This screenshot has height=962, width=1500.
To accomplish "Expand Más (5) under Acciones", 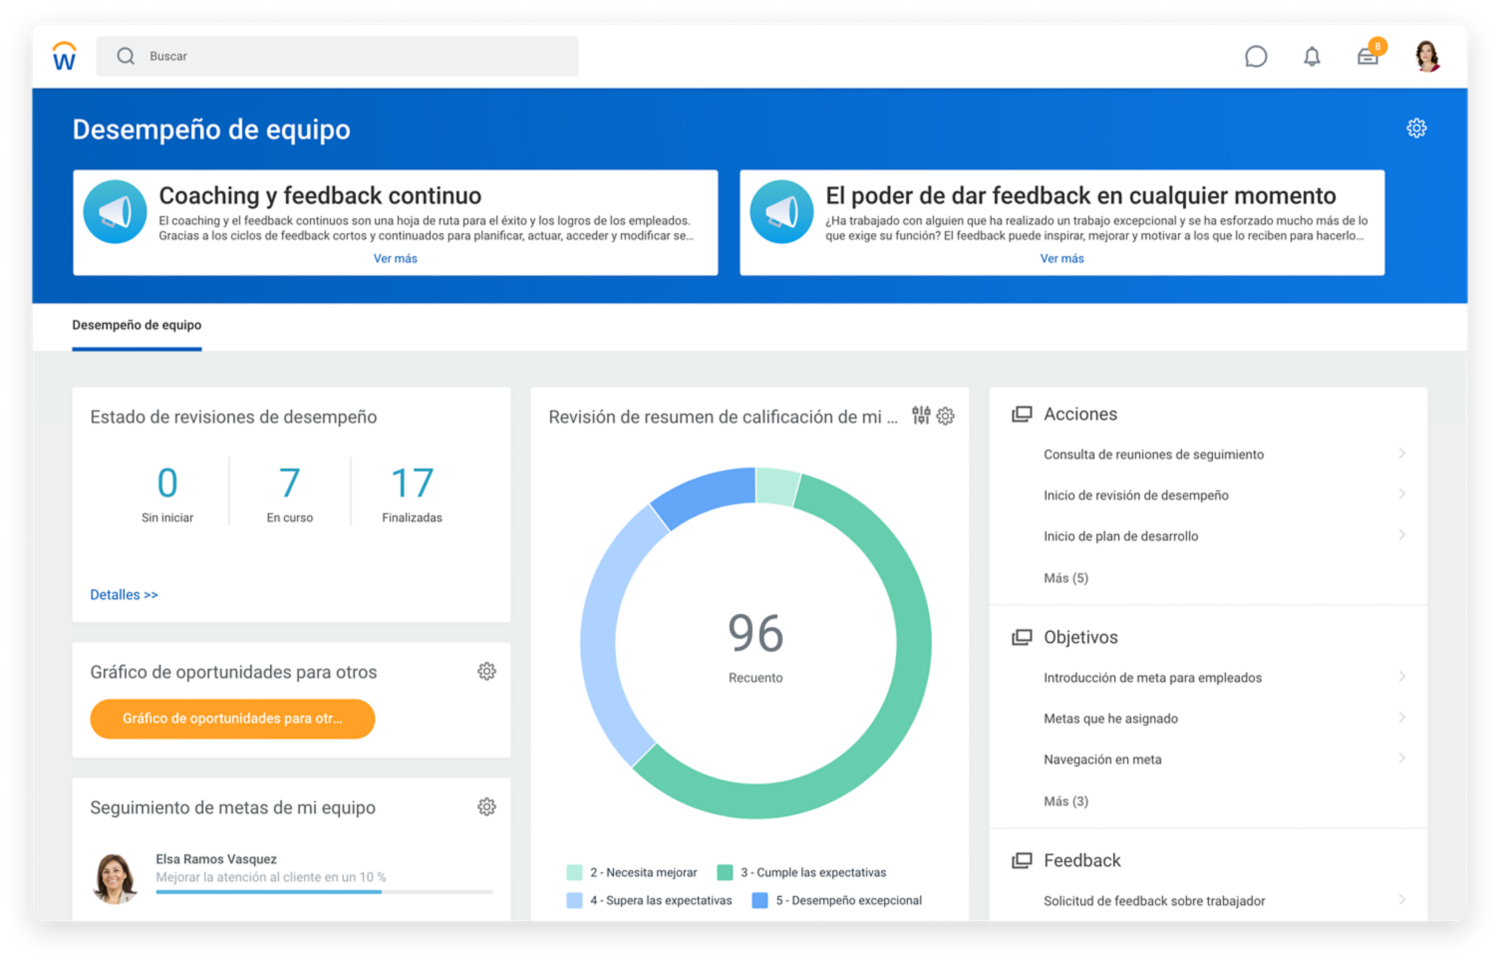I will (1066, 578).
